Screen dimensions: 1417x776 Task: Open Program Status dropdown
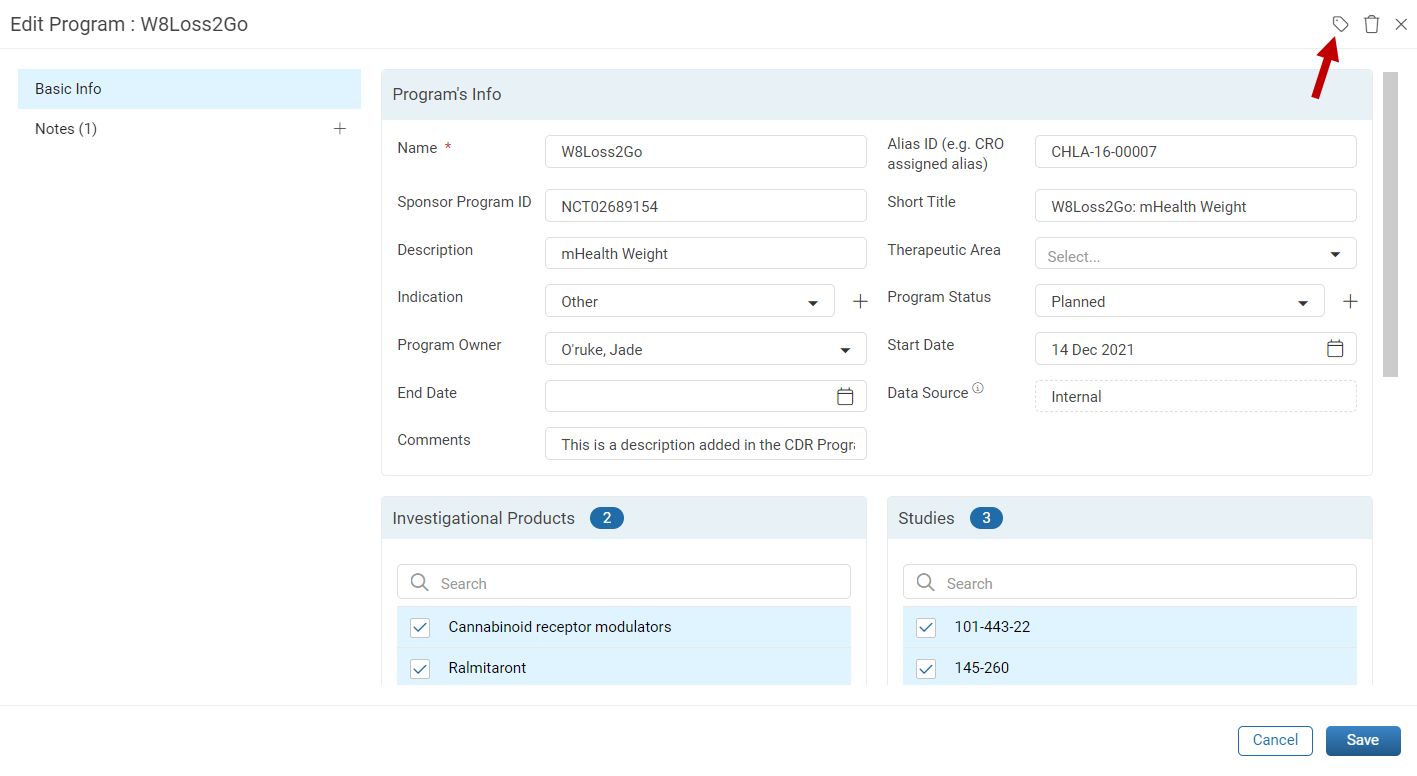click(1179, 301)
